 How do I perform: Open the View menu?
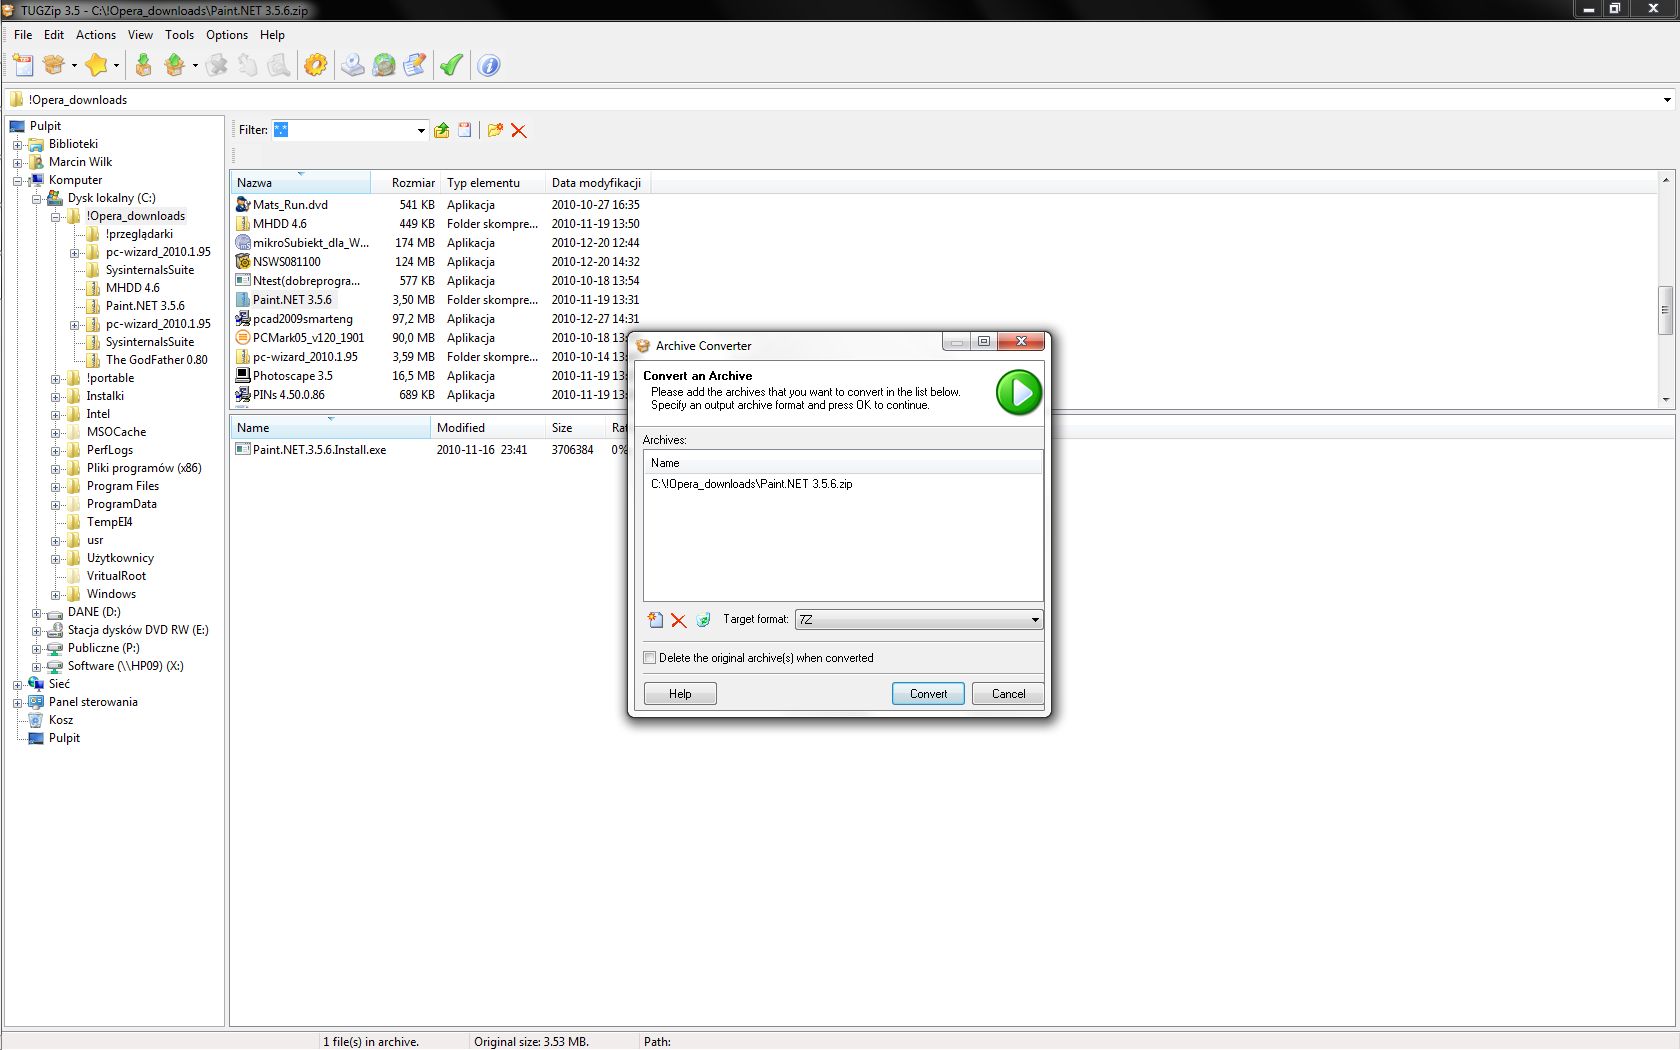point(141,35)
